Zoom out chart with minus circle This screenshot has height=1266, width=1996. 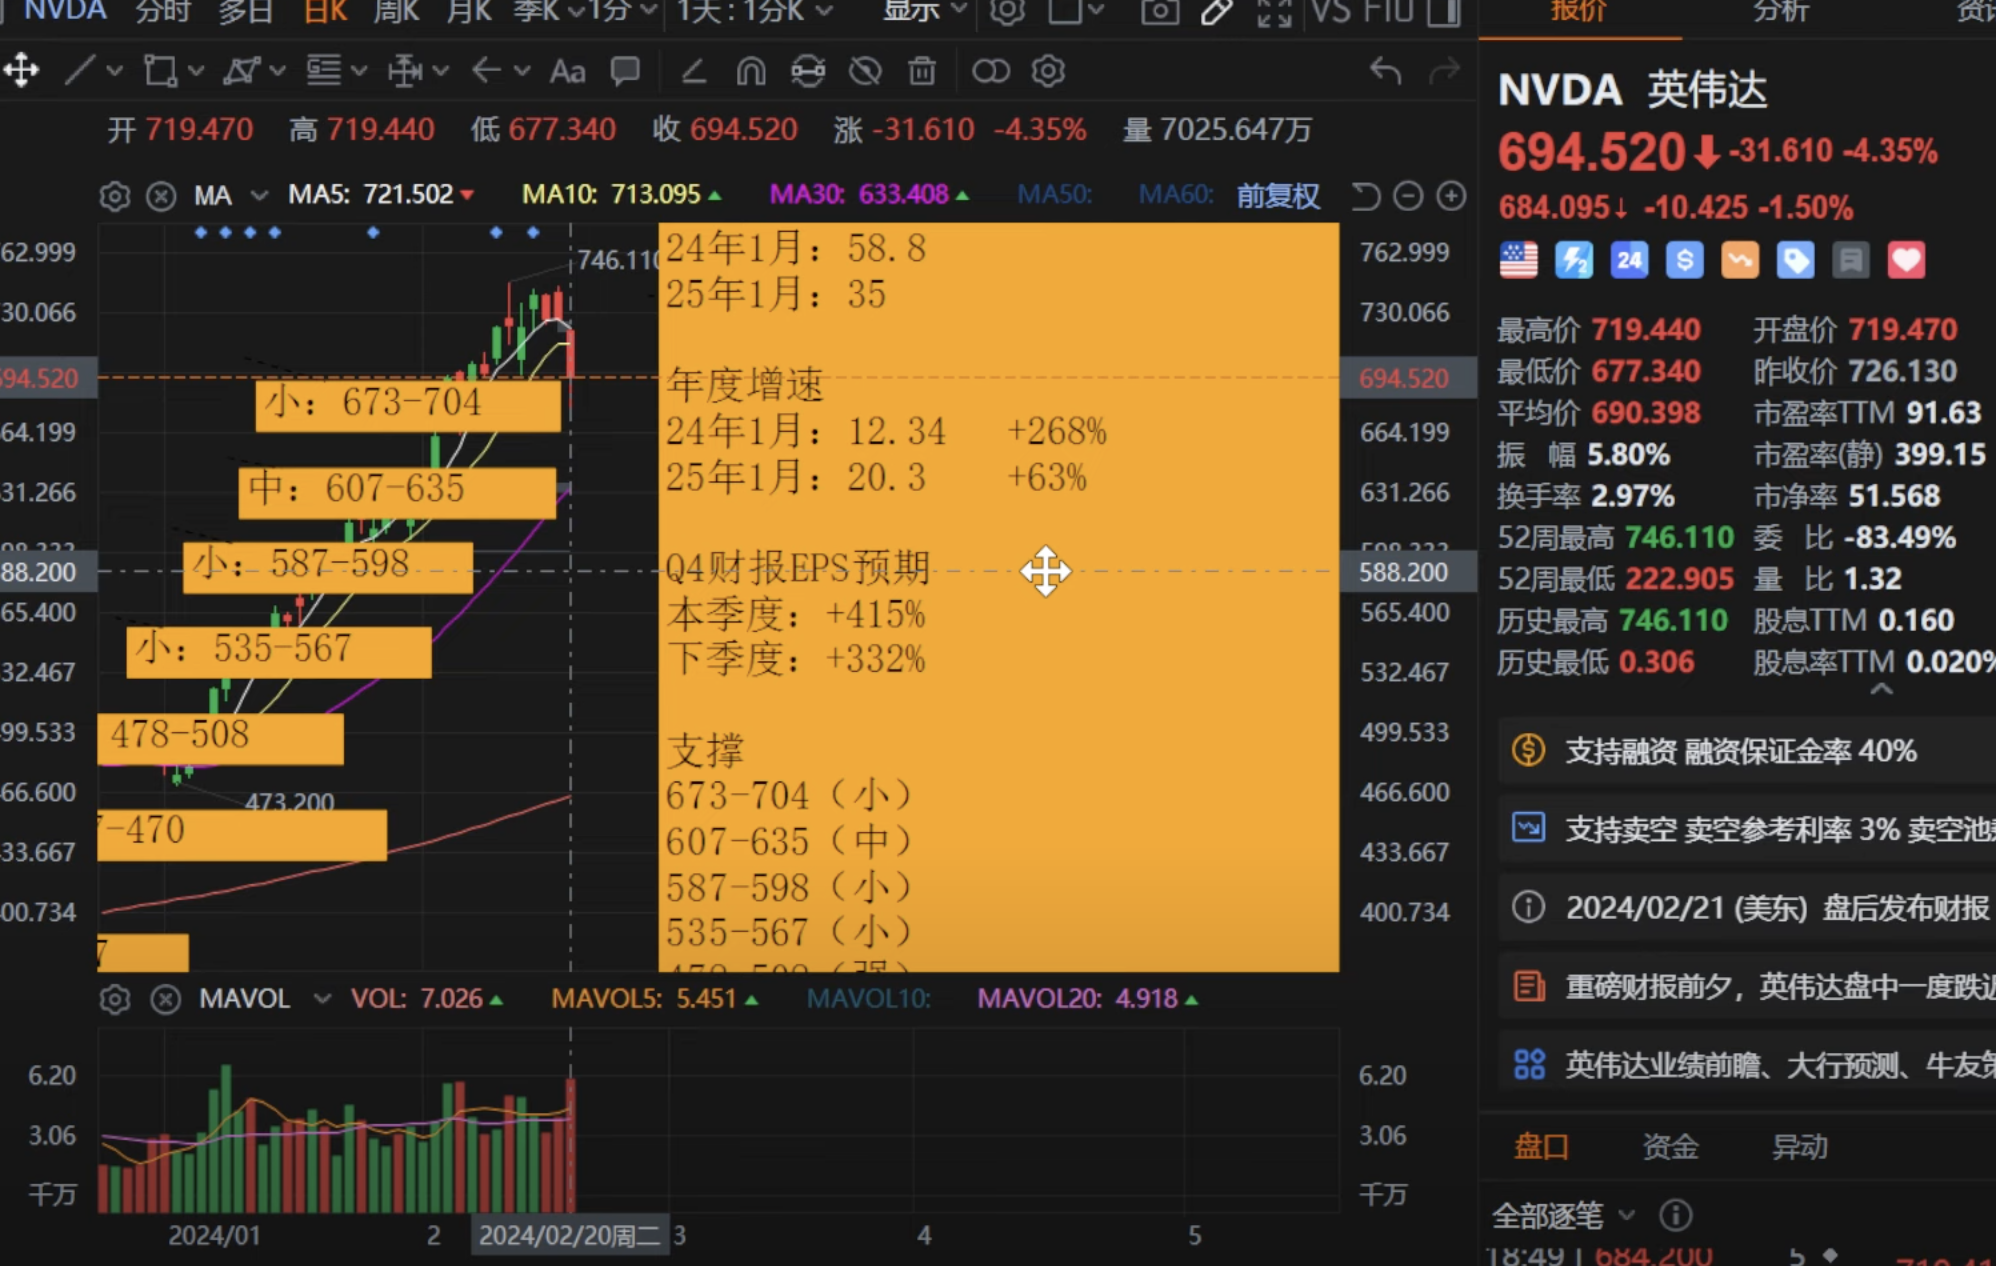click(x=1408, y=196)
